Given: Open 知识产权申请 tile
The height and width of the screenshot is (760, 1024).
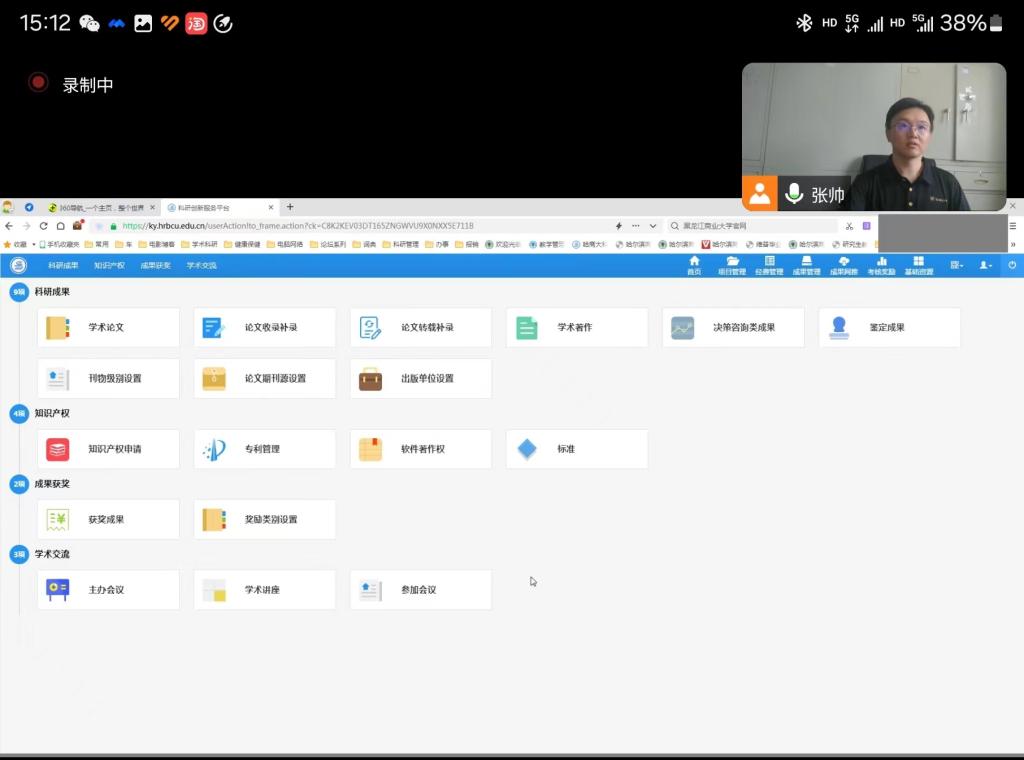Looking at the screenshot, I should coord(108,449).
